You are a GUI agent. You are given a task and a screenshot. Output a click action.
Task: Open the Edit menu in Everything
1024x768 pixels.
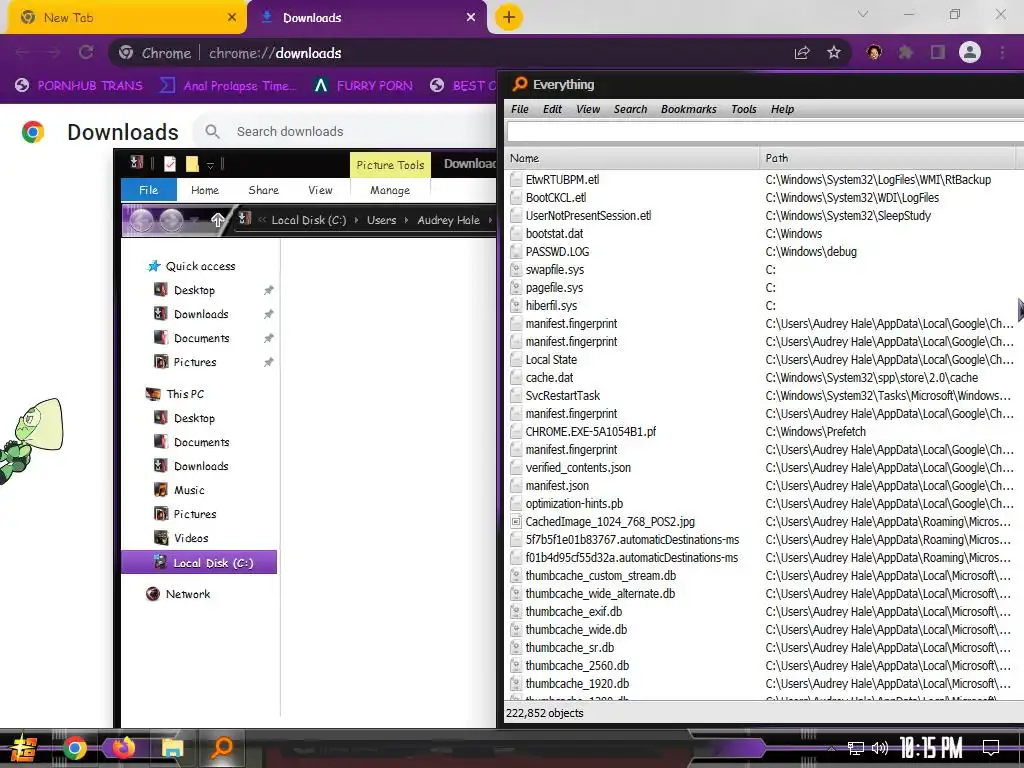552,109
